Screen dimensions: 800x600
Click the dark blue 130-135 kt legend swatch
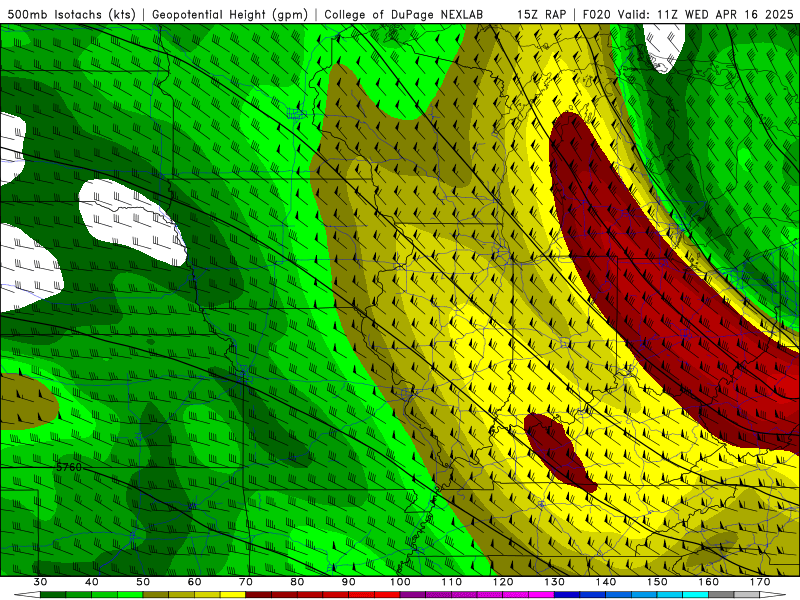coord(567,595)
